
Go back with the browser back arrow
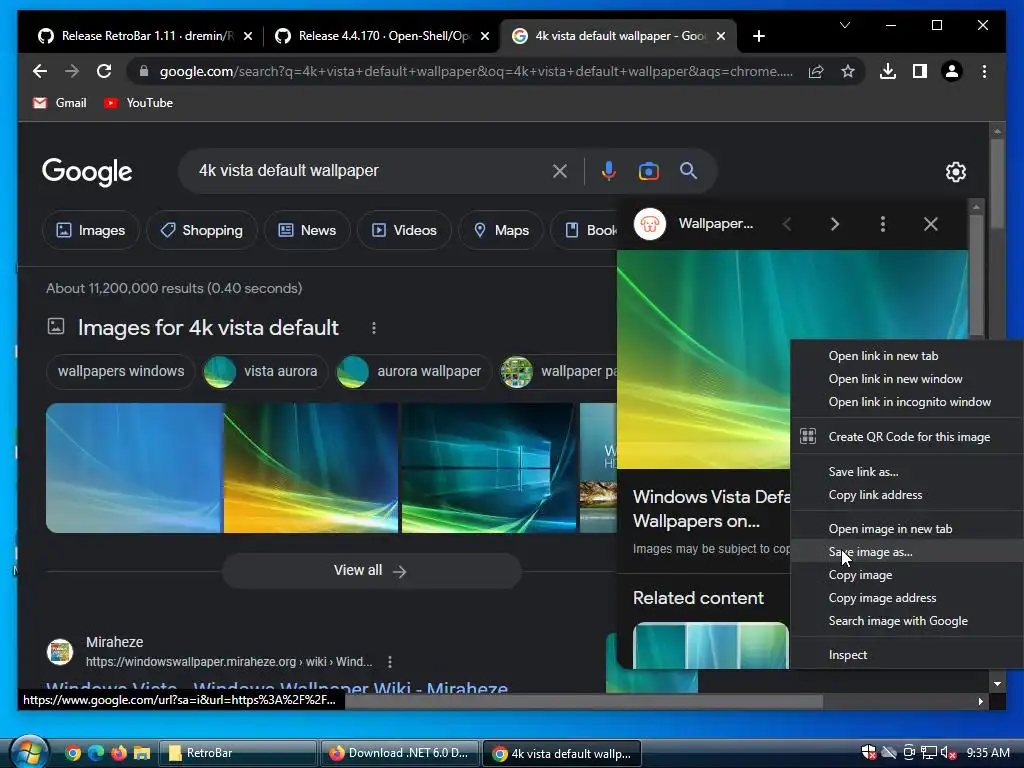[40, 71]
